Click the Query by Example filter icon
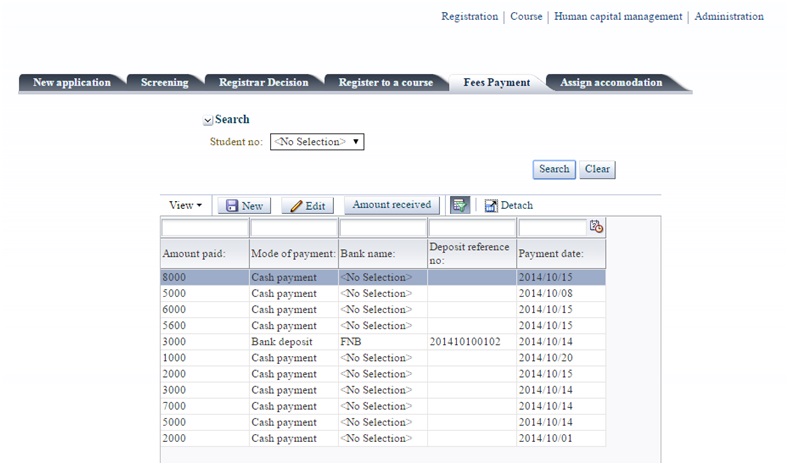 click(459, 205)
